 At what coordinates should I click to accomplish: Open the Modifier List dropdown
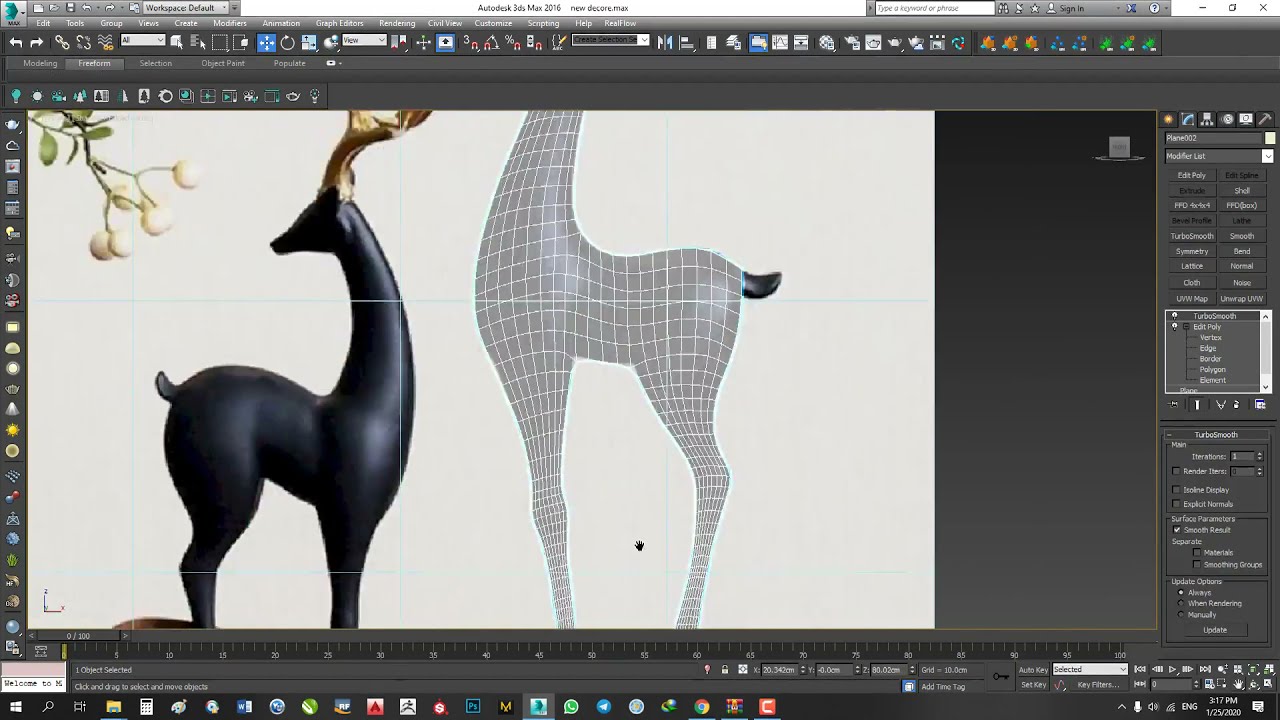pyautogui.click(x=1219, y=156)
